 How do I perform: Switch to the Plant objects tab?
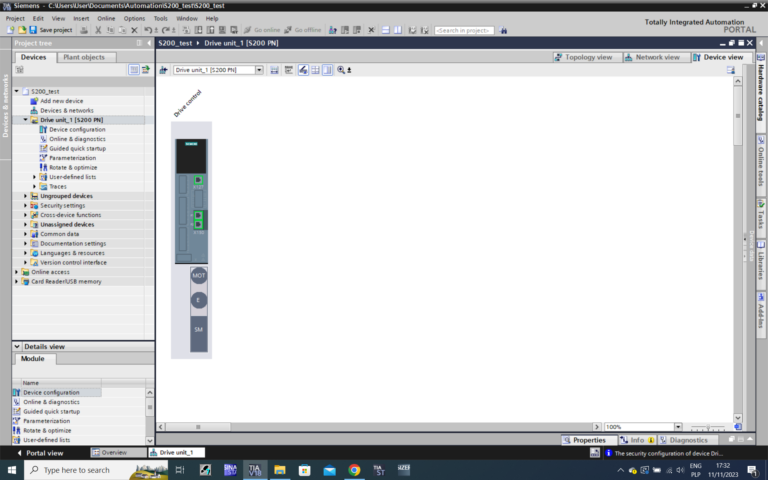pyautogui.click(x=84, y=57)
